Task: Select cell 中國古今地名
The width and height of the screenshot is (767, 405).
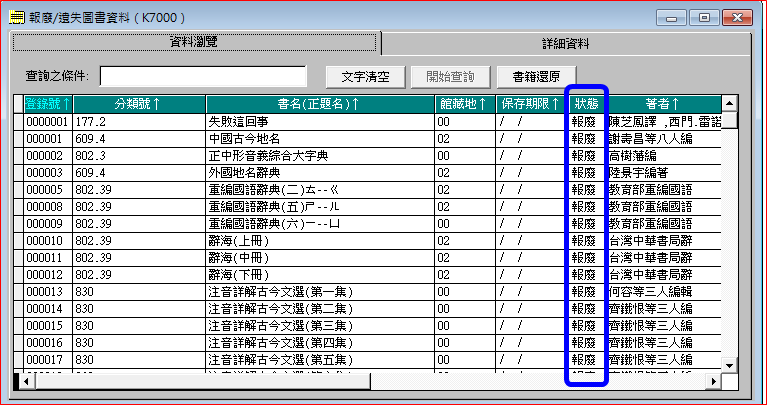Action: click(x=320, y=139)
